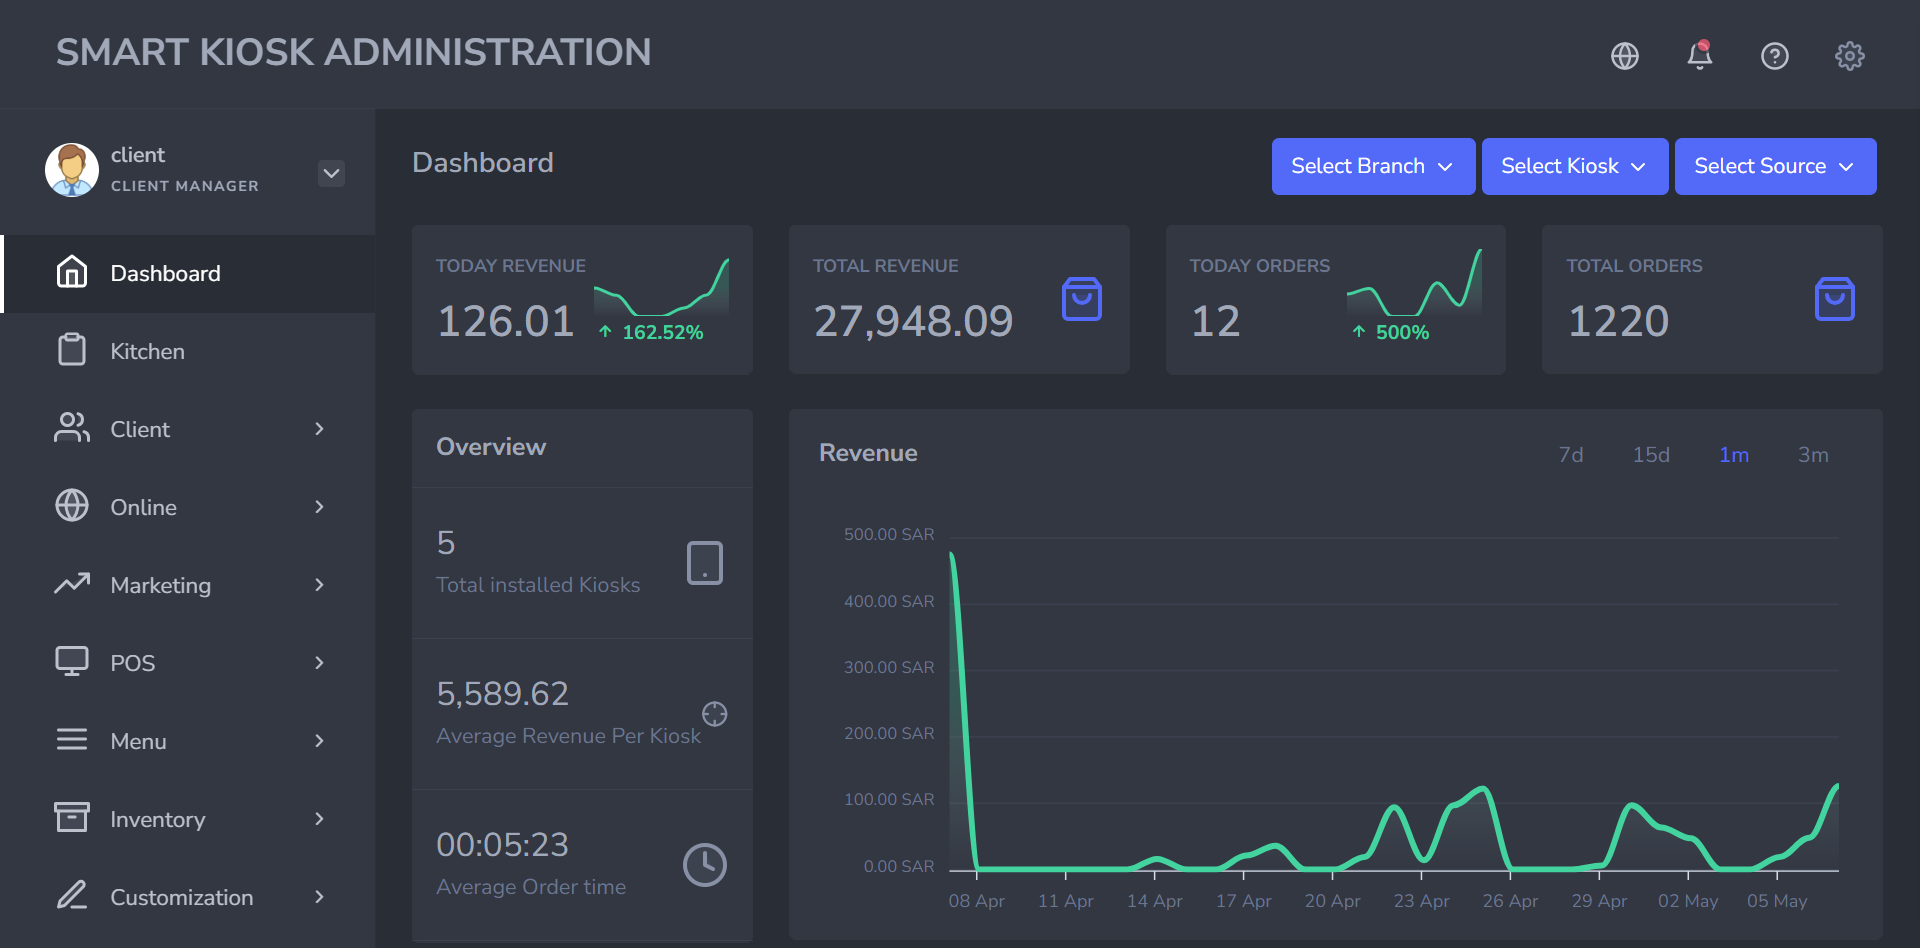Expand the Online submenu chevron
This screenshot has width=1920, height=948.
tap(319, 507)
